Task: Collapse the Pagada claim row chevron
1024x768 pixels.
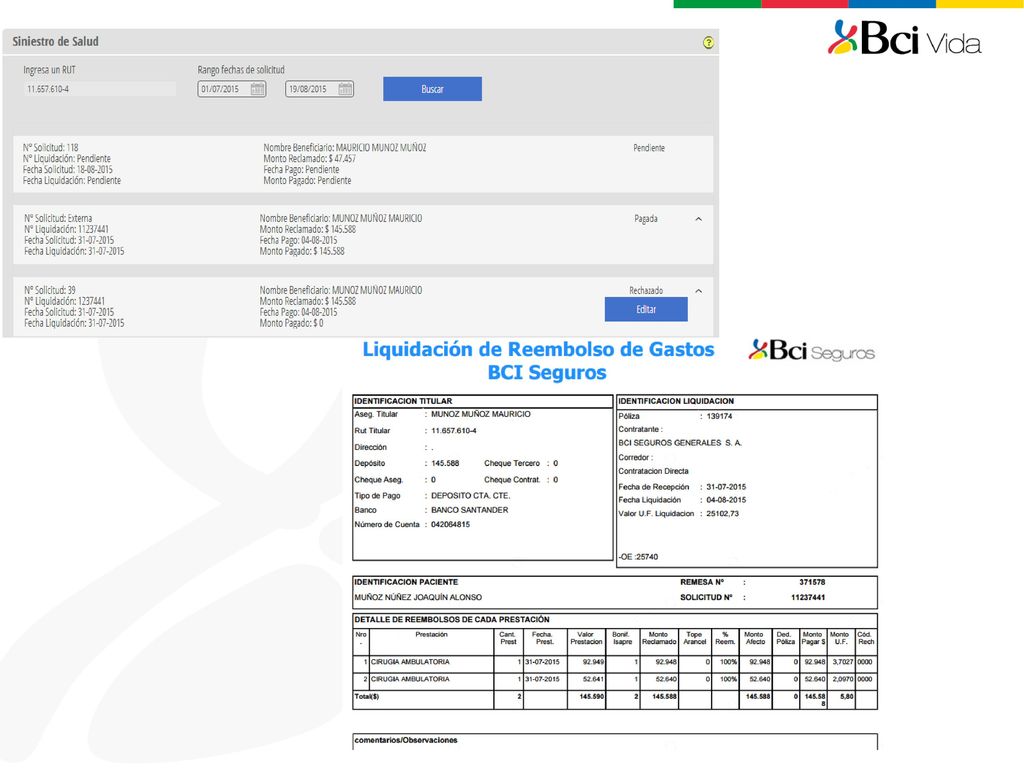Action: (699, 219)
